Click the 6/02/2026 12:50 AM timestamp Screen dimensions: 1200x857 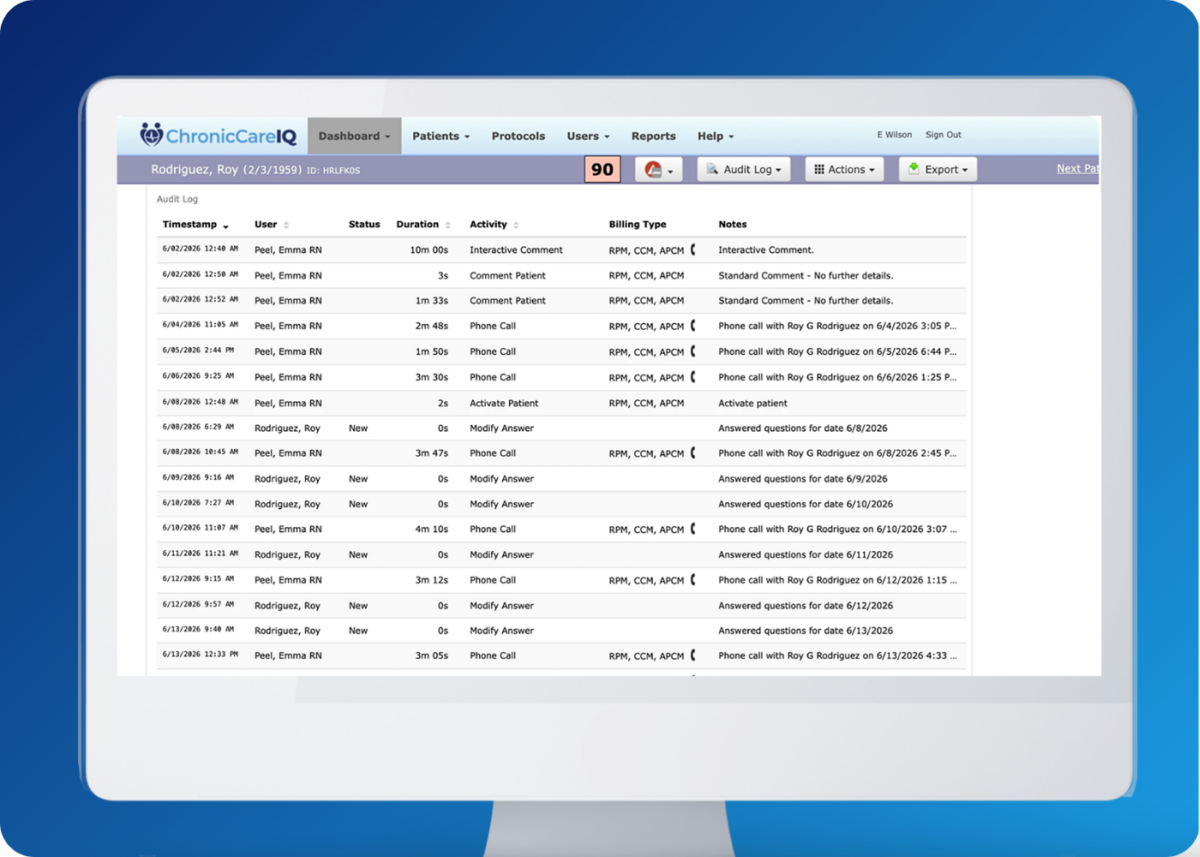pyautogui.click(x=200, y=274)
